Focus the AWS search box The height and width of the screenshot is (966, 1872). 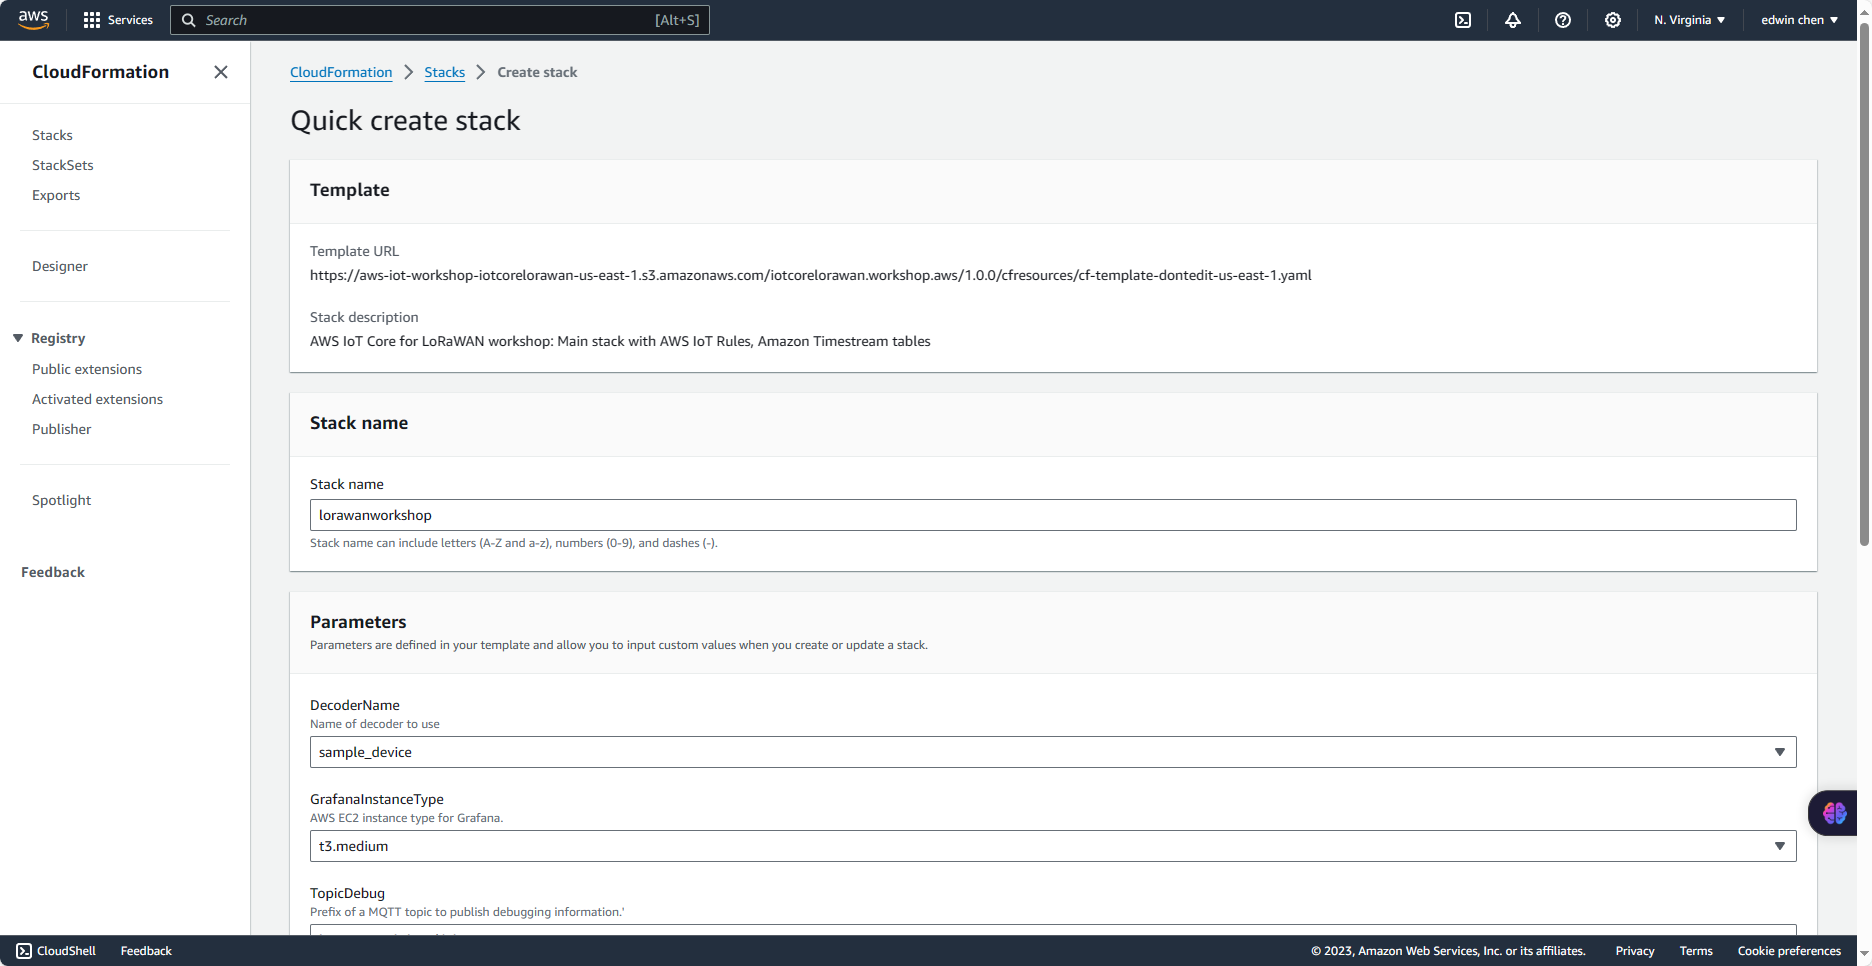[440, 20]
